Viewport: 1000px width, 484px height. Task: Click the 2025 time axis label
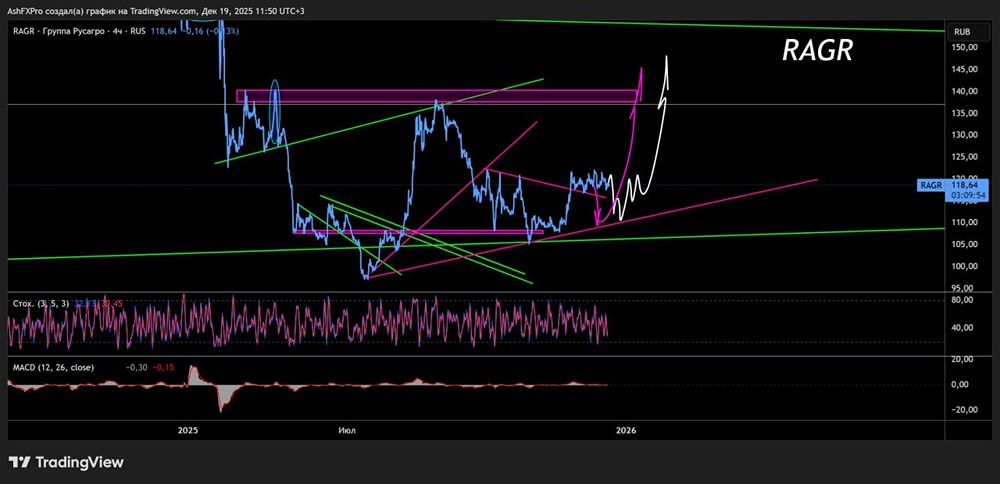click(188, 430)
